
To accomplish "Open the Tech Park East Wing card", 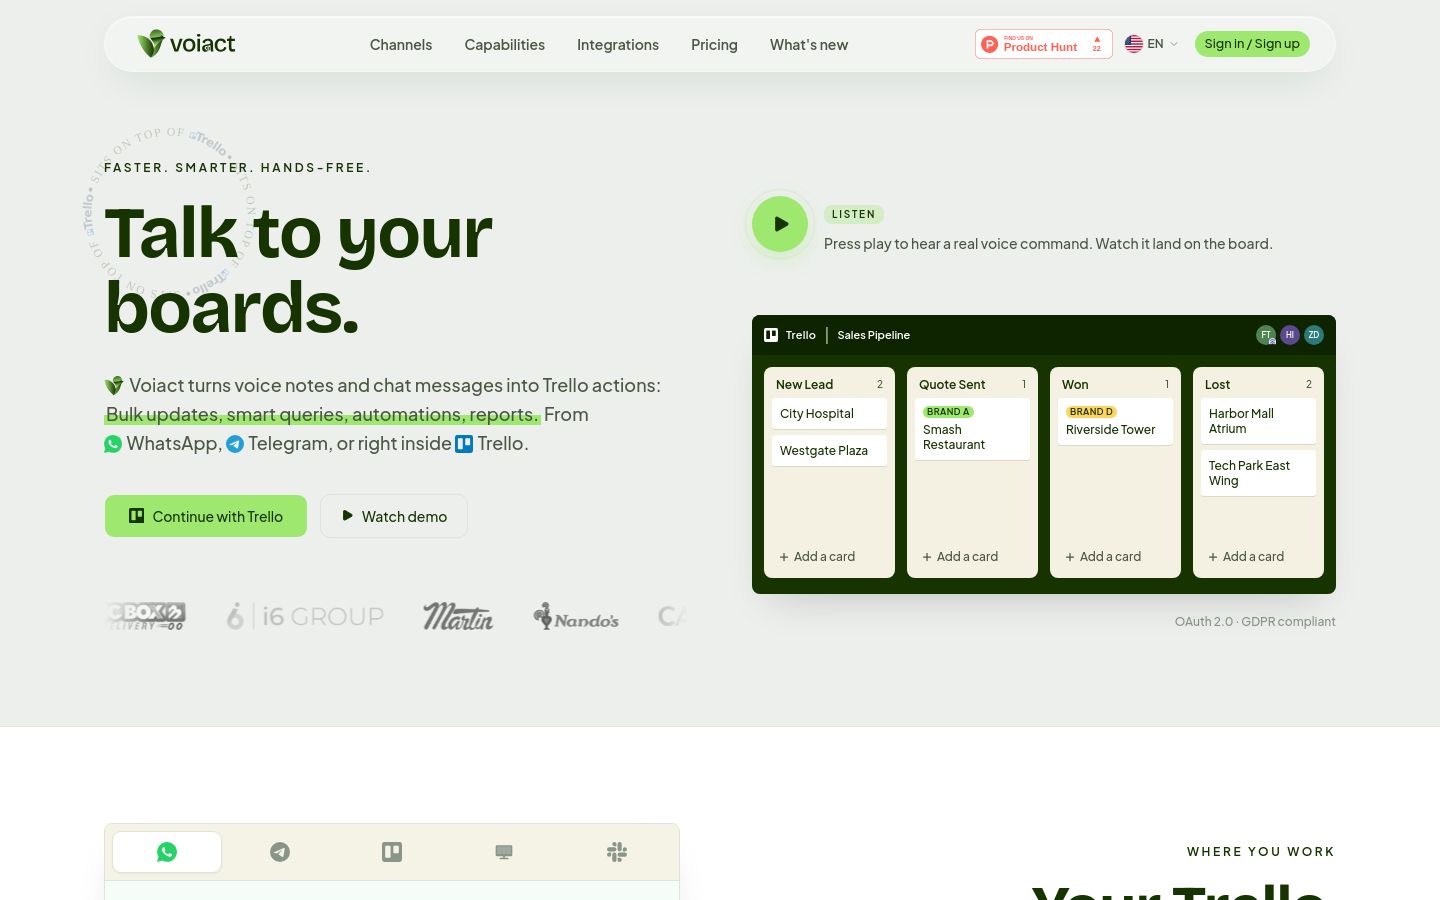I will 1258,473.
